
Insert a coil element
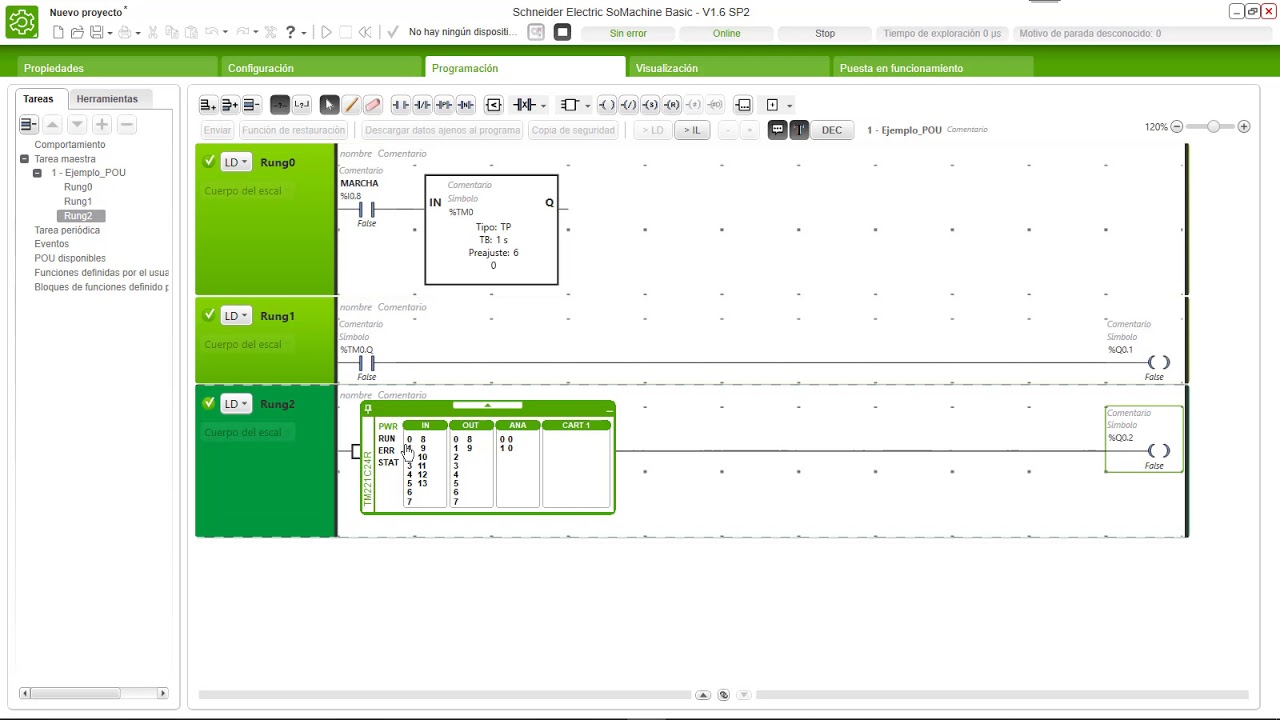click(x=606, y=105)
